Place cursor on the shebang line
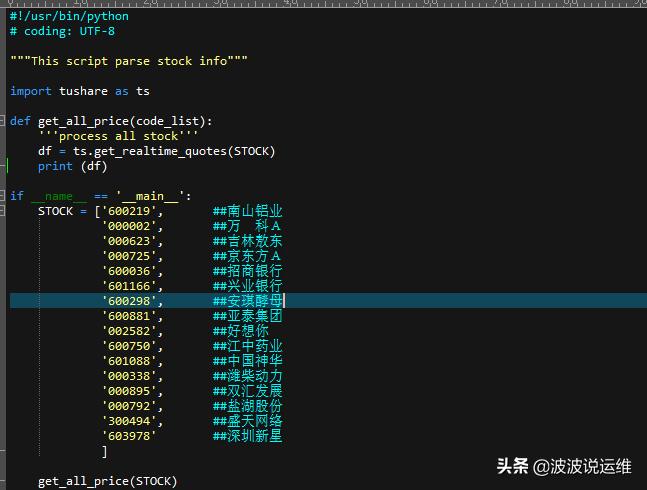The image size is (647, 490). coord(69,16)
